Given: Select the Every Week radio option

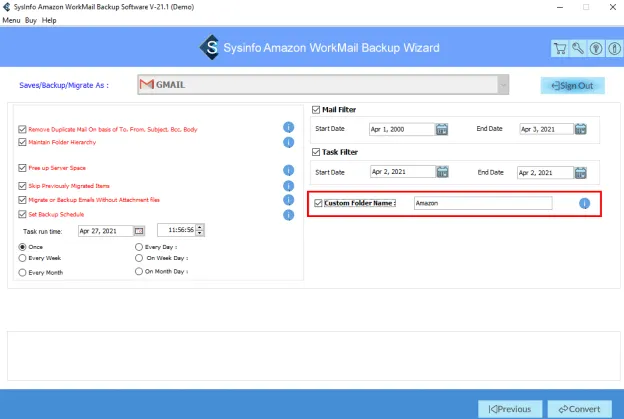Looking at the screenshot, I should point(23,258).
